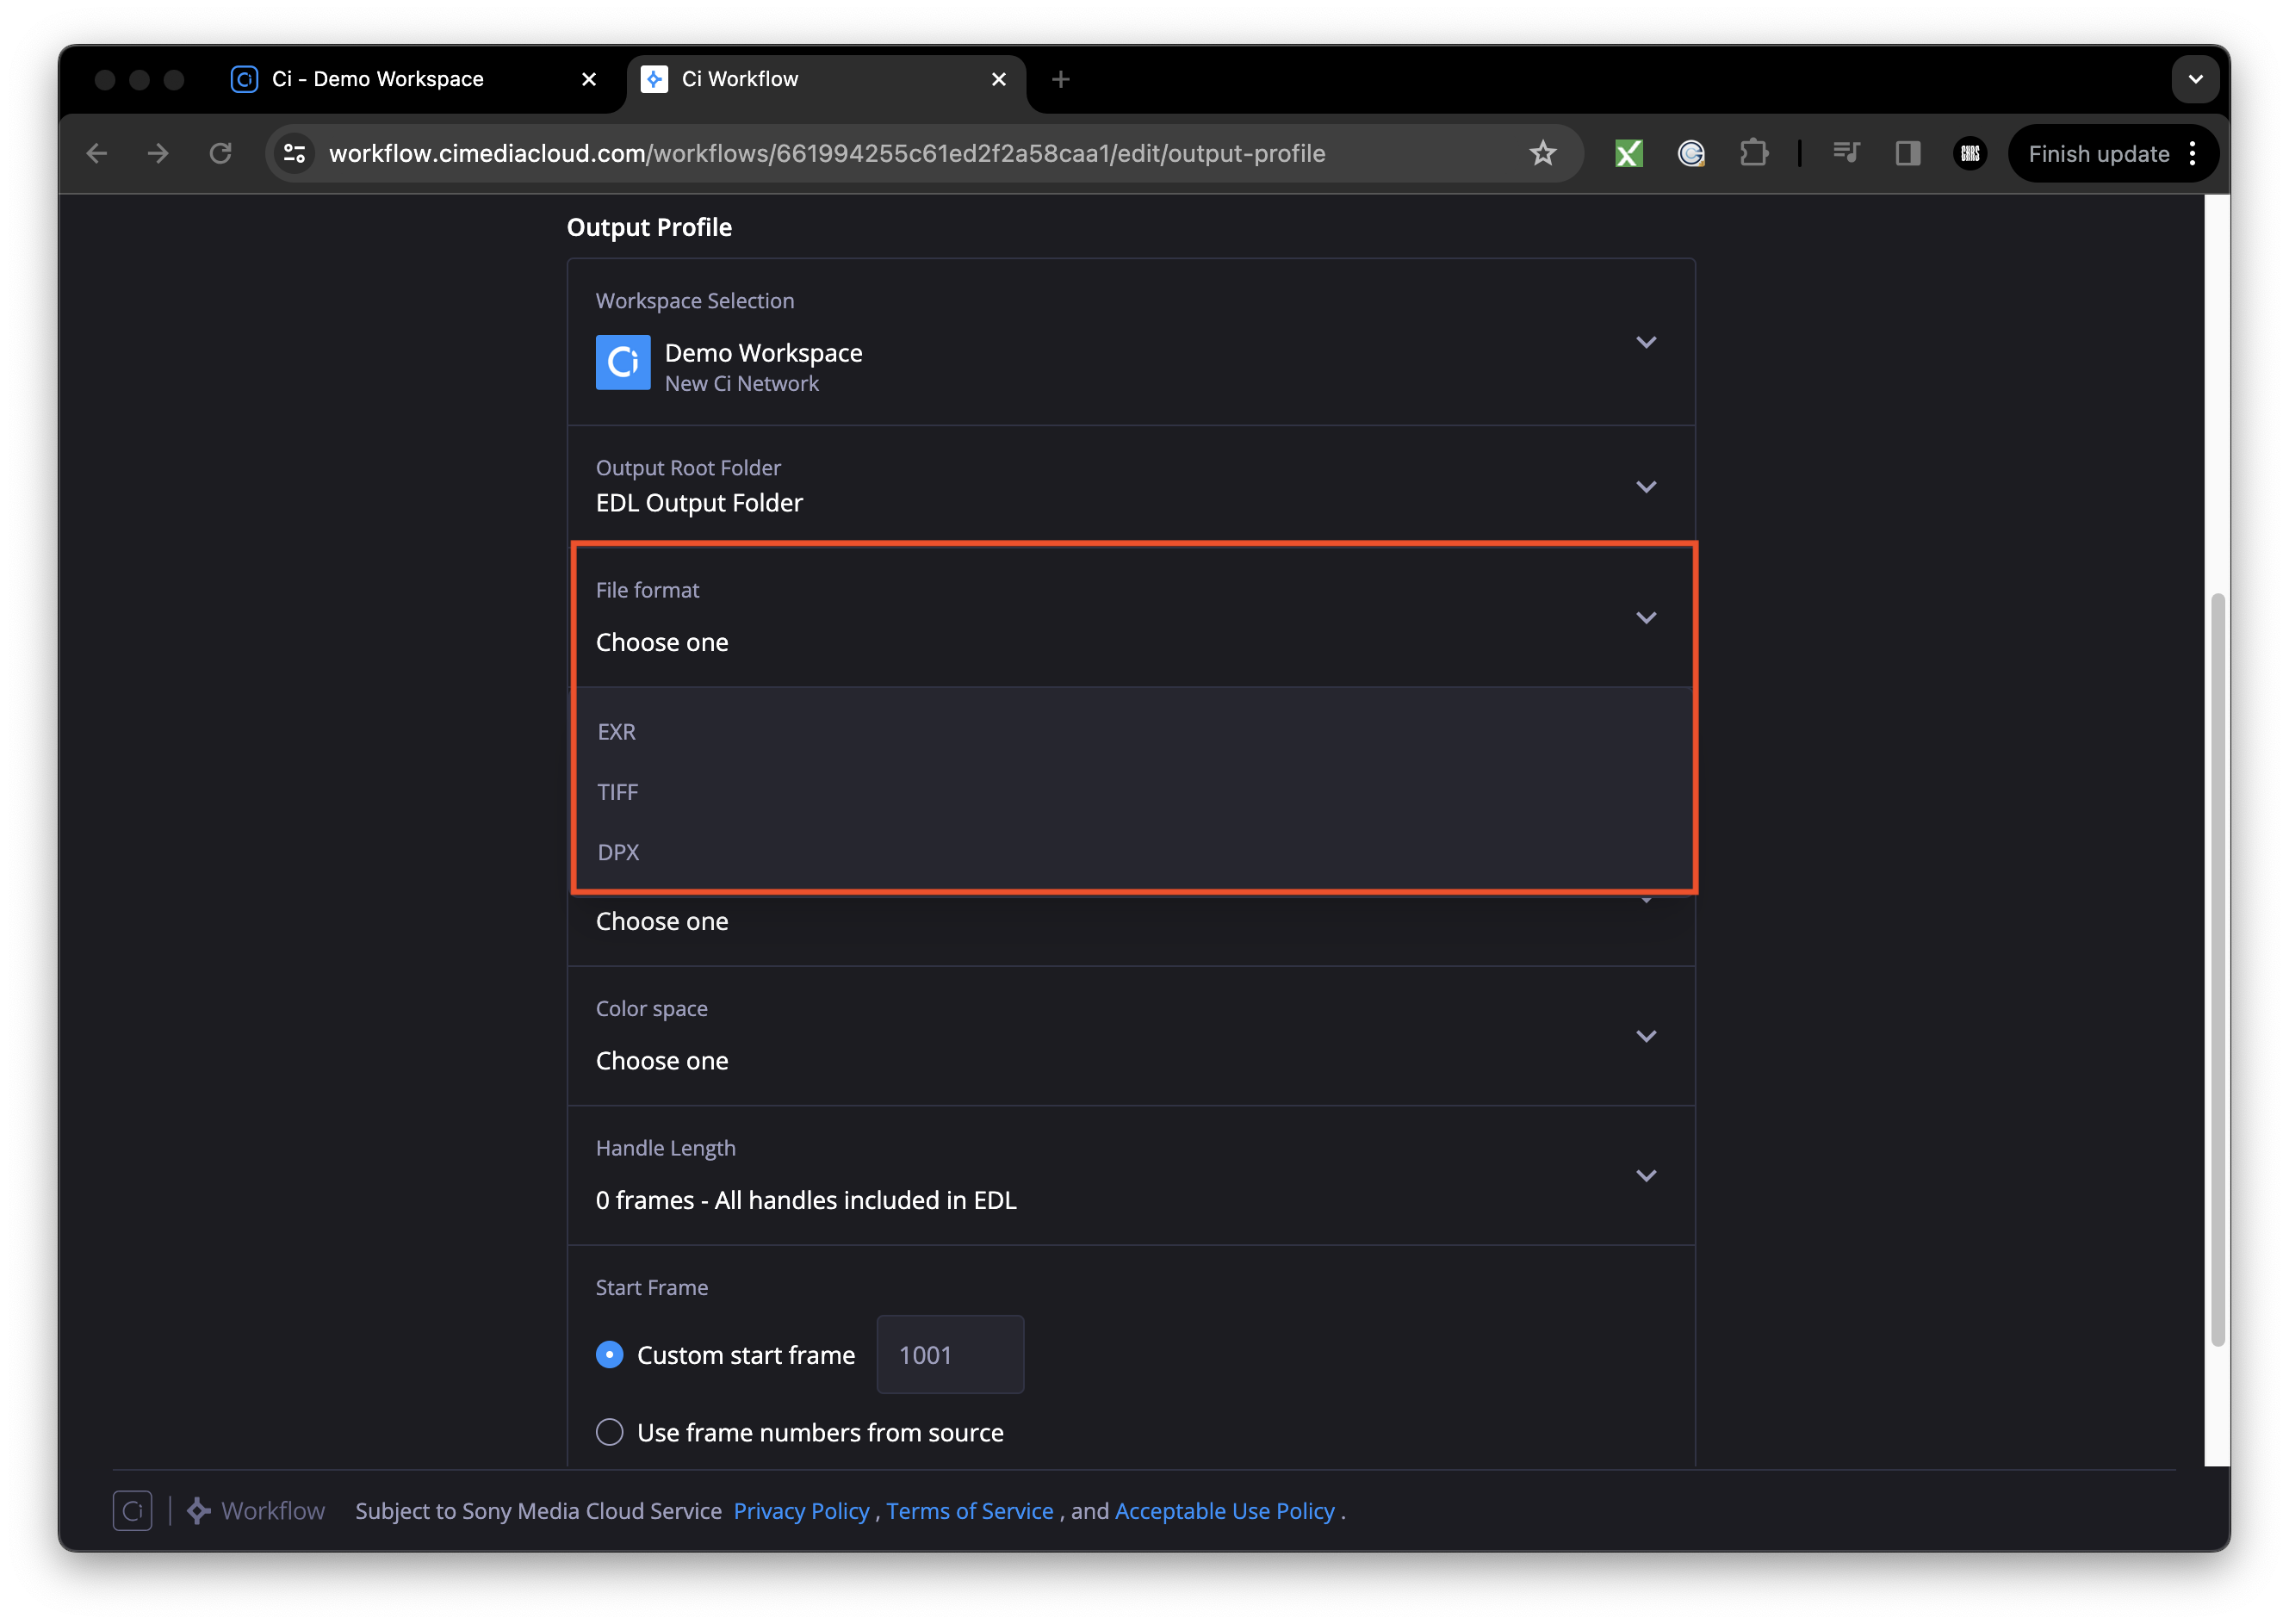
Task: Open the Privacy Policy link
Action: click(801, 1510)
